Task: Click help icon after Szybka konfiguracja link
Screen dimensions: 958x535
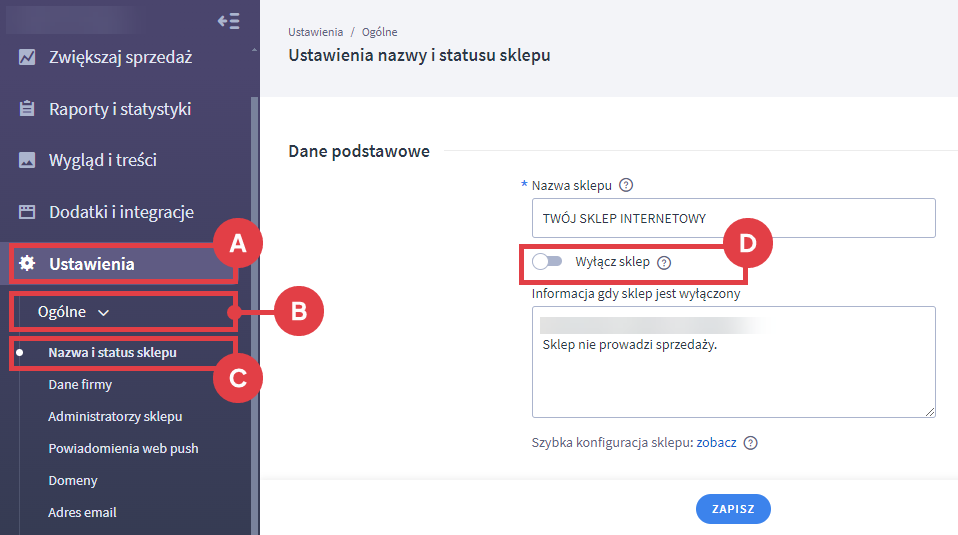Action: (751, 443)
